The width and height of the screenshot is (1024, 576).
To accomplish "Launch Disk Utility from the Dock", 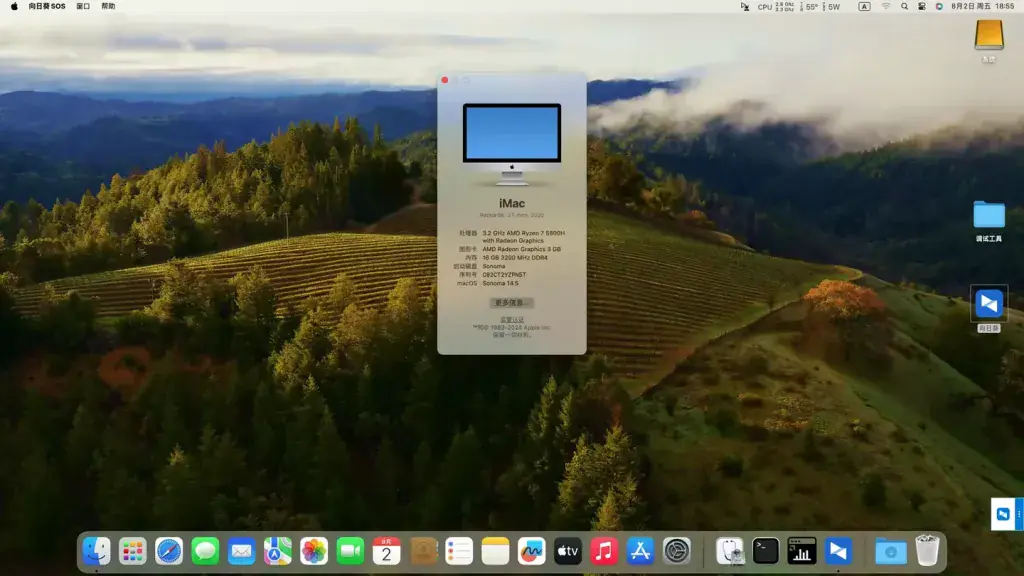I will (729, 551).
